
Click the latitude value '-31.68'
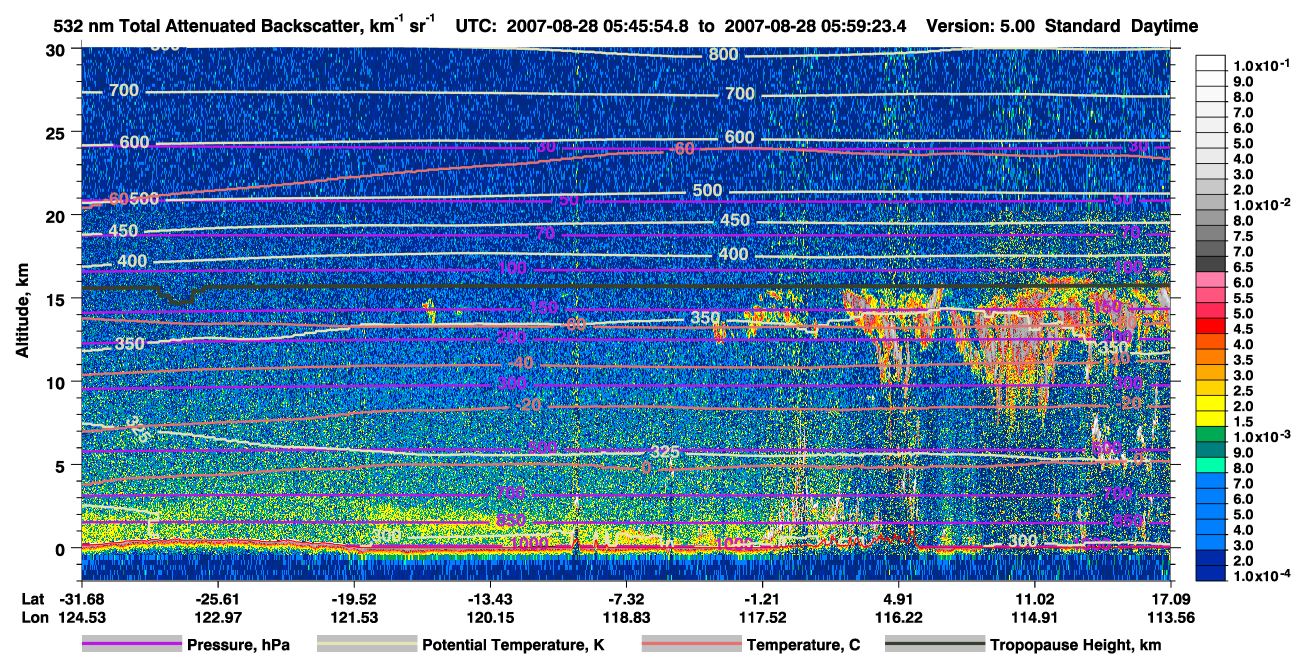click(82, 598)
